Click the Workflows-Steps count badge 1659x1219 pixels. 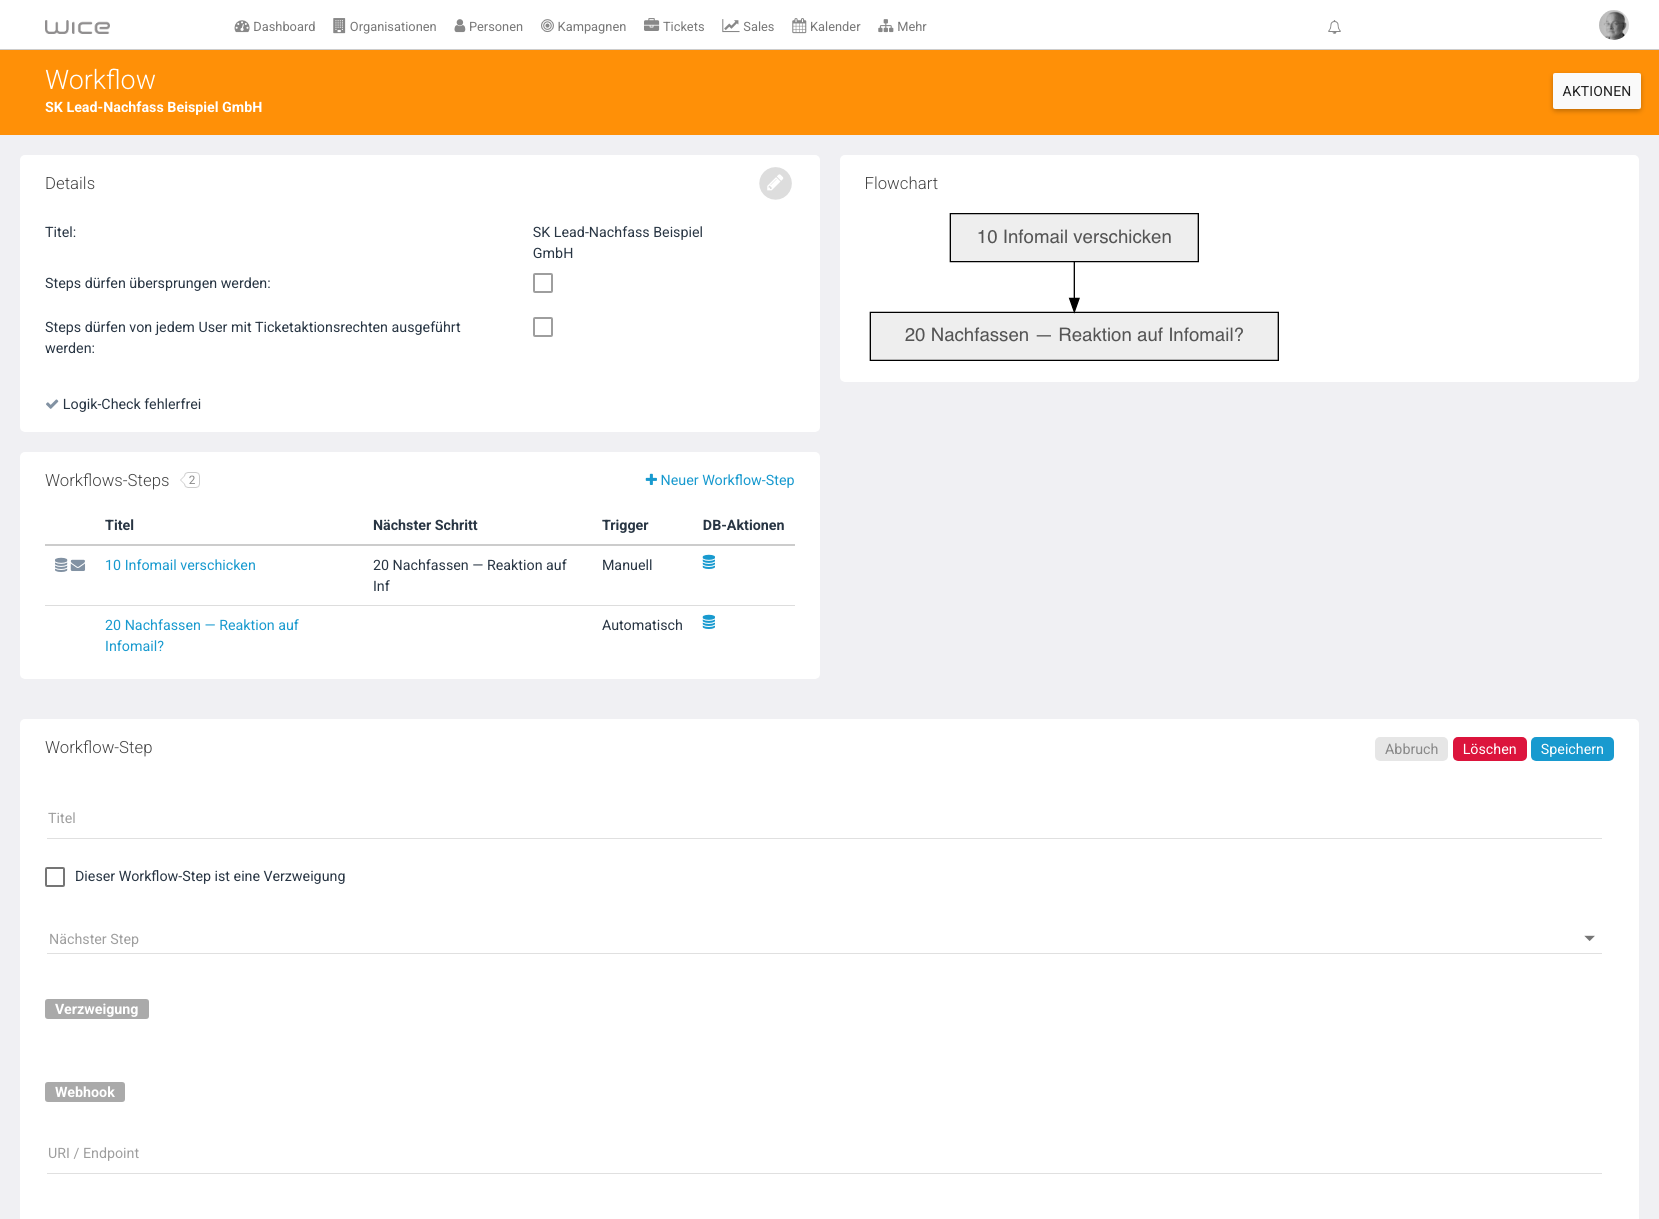191,480
